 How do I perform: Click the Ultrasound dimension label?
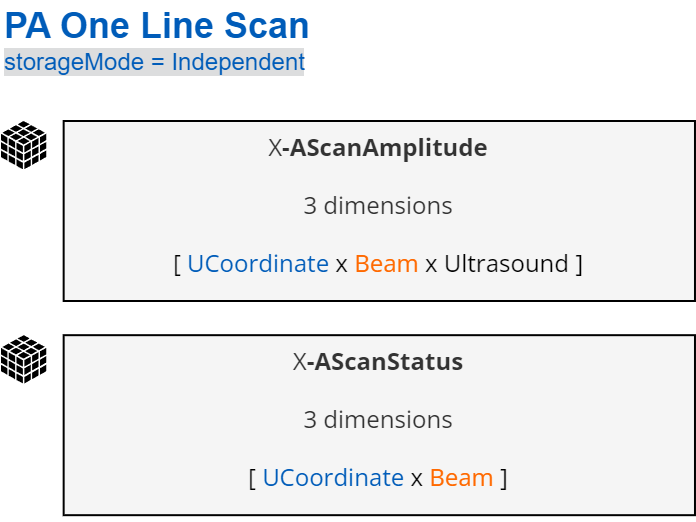tap(506, 264)
